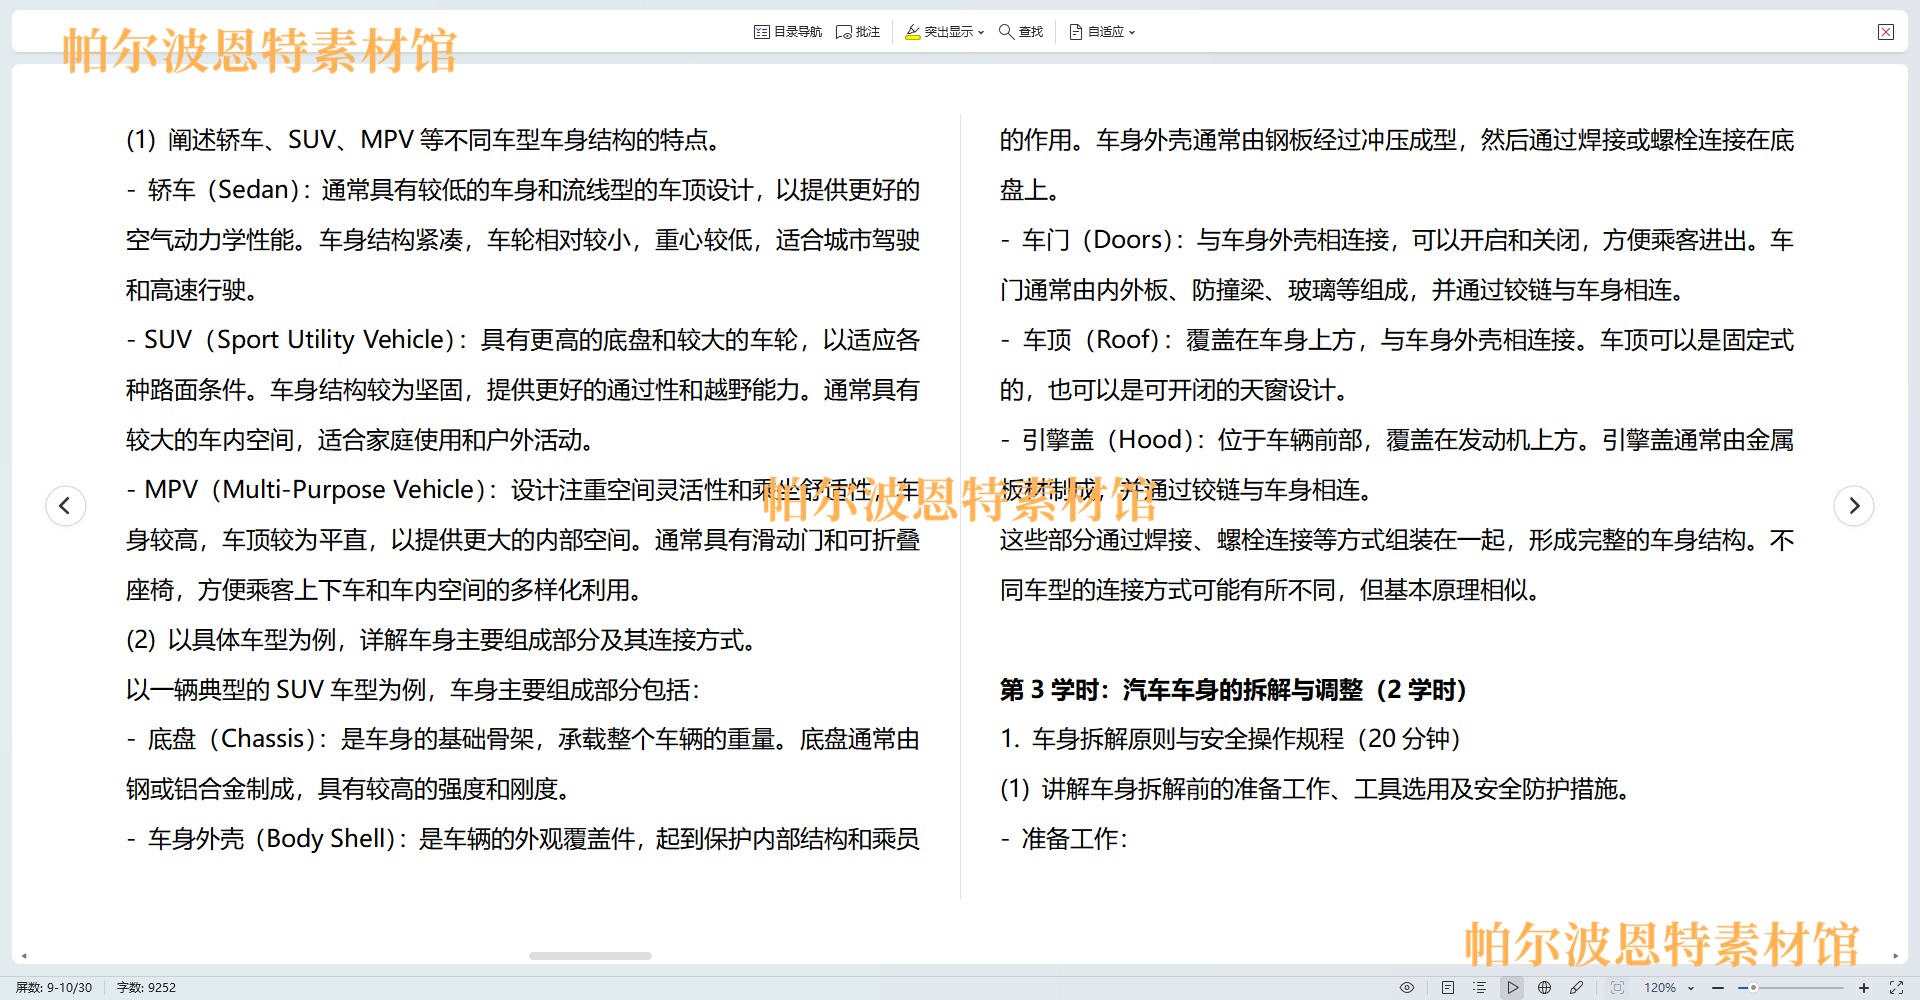Click line starting - MPV（Multi-Purpose Vehicle）
Image resolution: width=1920 pixels, height=1000 pixels.
pyautogui.click(x=523, y=490)
